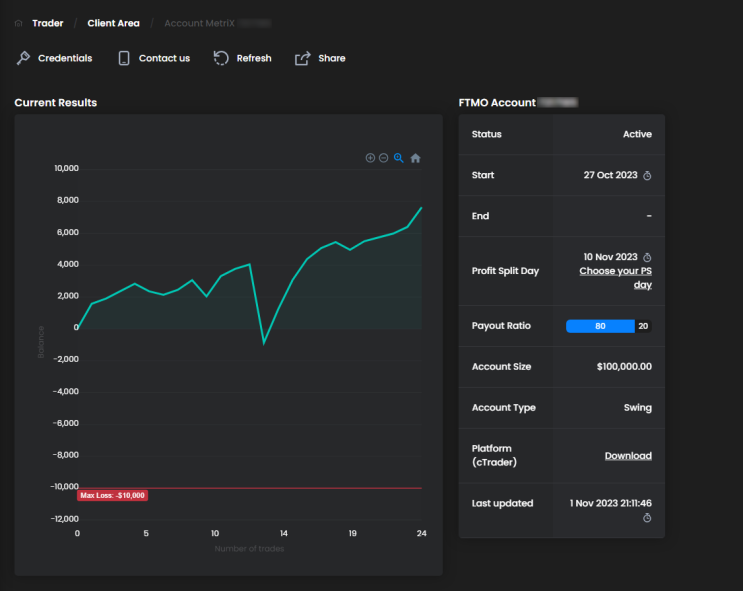Screen dimensions: 743x591
Task: Open the Contact us label
Action: point(164,58)
